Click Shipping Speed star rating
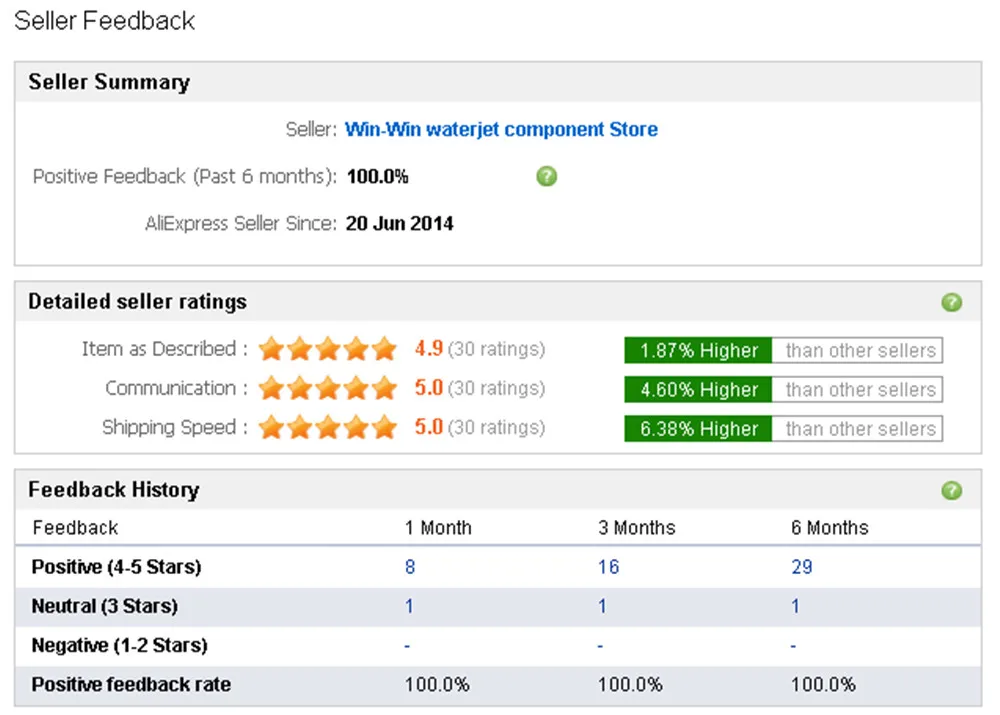The image size is (1000, 715). pos(328,428)
